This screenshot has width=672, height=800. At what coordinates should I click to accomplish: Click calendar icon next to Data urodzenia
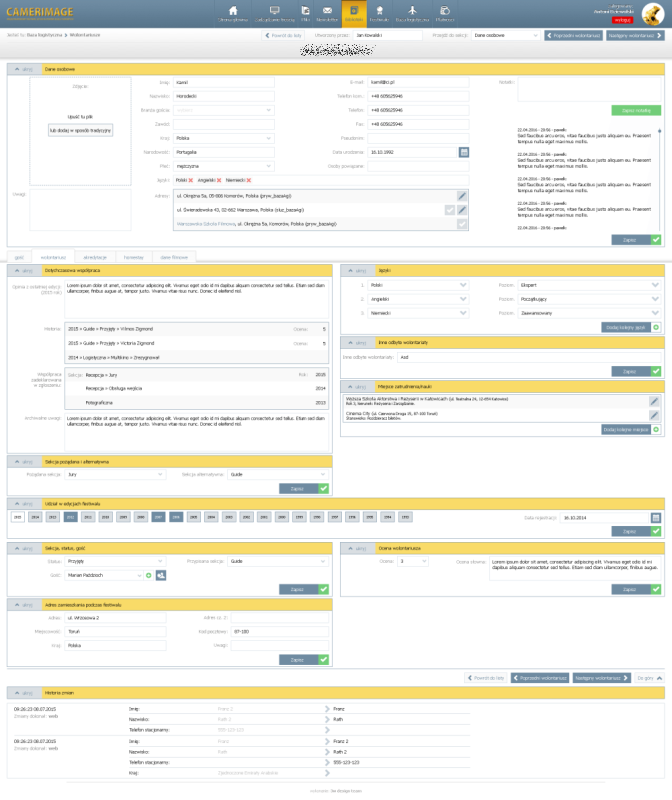pyautogui.click(x=464, y=151)
